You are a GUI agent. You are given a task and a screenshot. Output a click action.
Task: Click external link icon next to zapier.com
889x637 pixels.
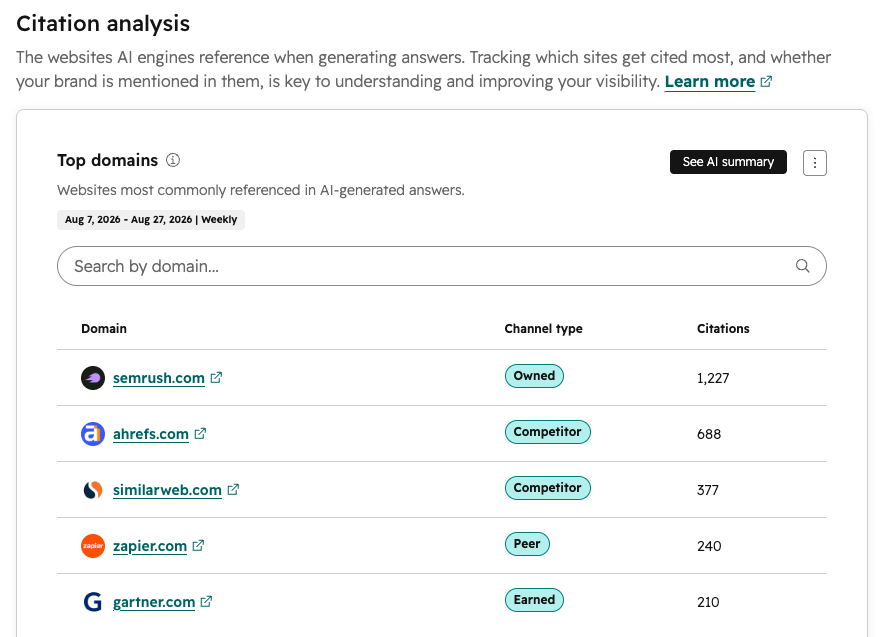[198, 546]
